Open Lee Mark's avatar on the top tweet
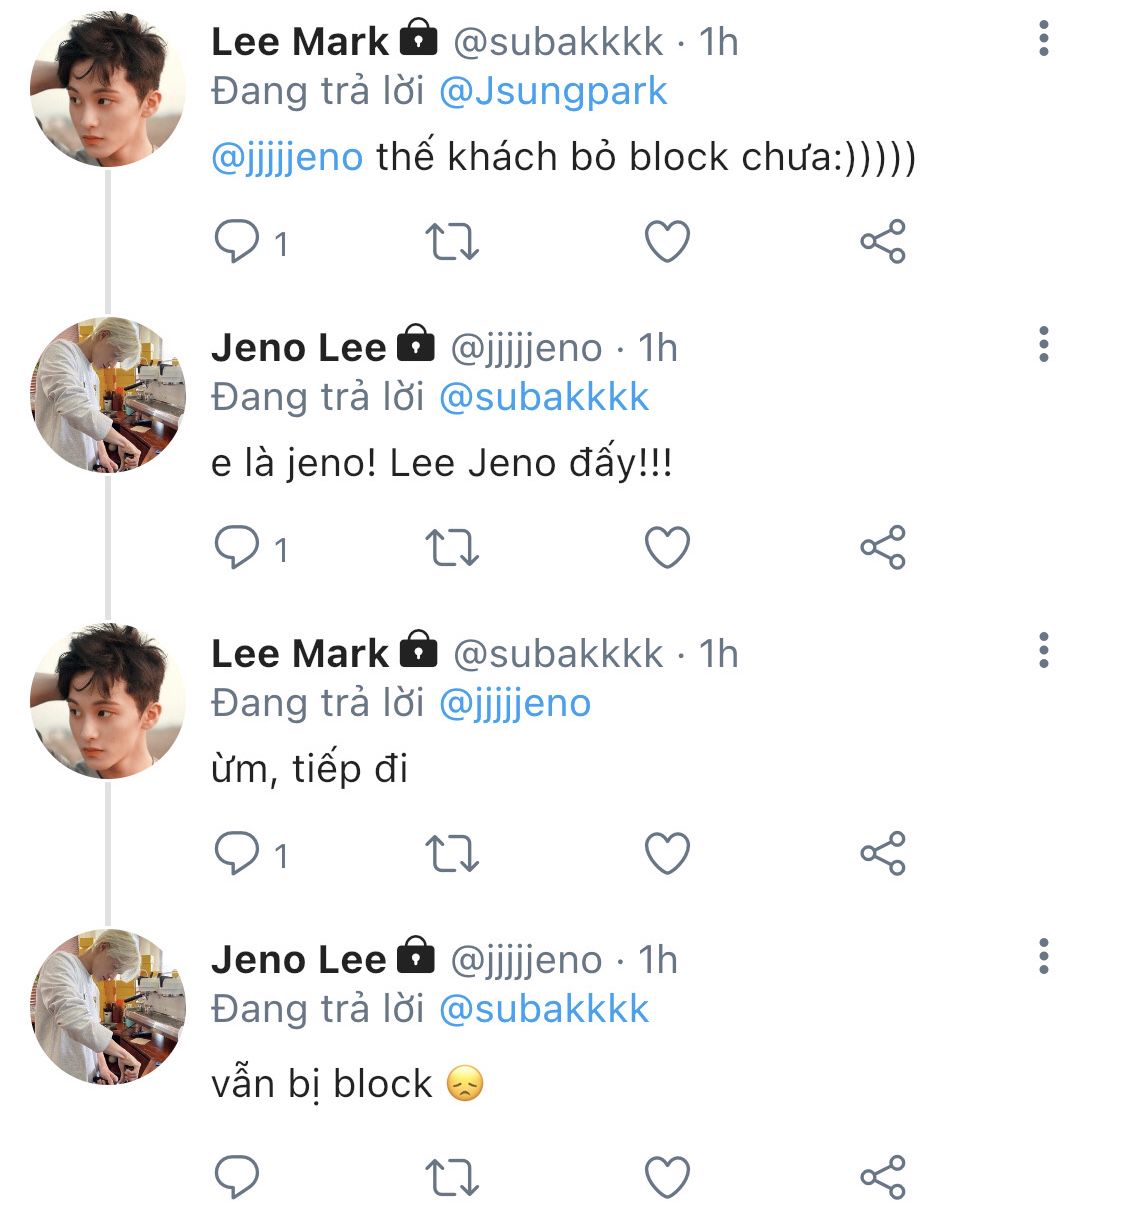The width and height of the screenshot is (1125, 1215). point(108,89)
